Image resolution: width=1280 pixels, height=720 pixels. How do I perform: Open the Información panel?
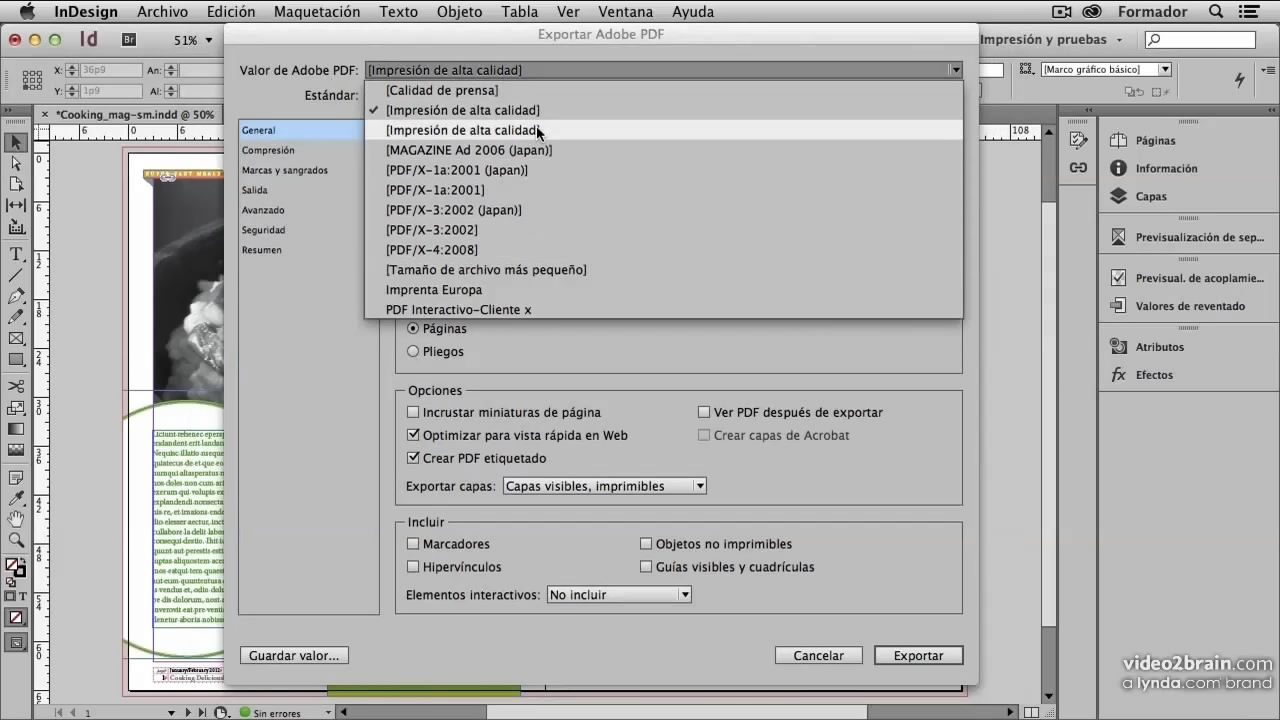click(1166, 169)
